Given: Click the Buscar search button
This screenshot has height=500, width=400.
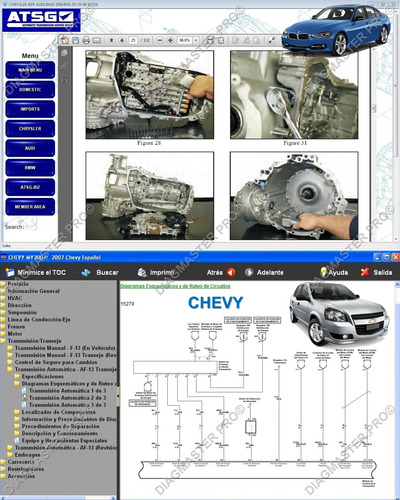Looking at the screenshot, I should 100,273.
